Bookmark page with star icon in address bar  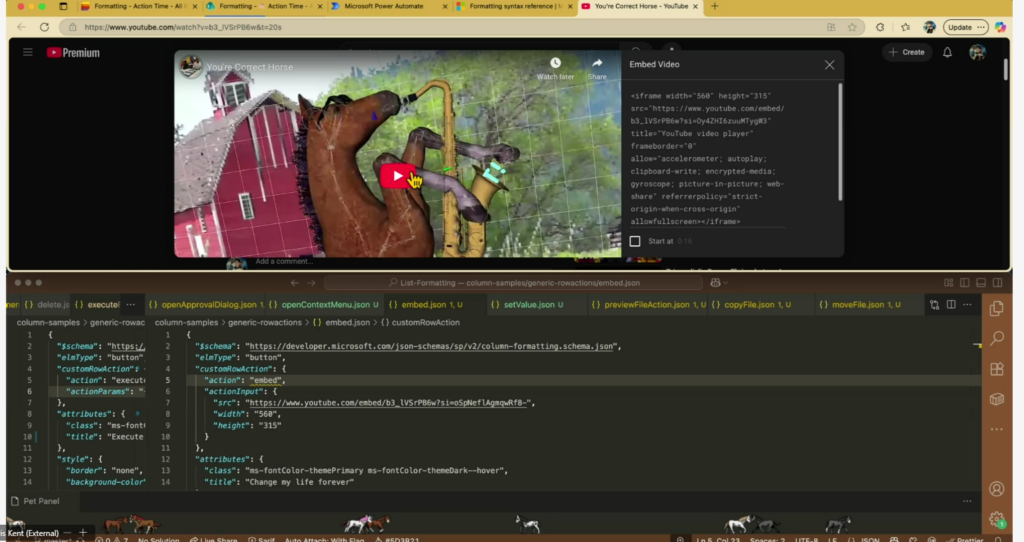(x=852, y=27)
